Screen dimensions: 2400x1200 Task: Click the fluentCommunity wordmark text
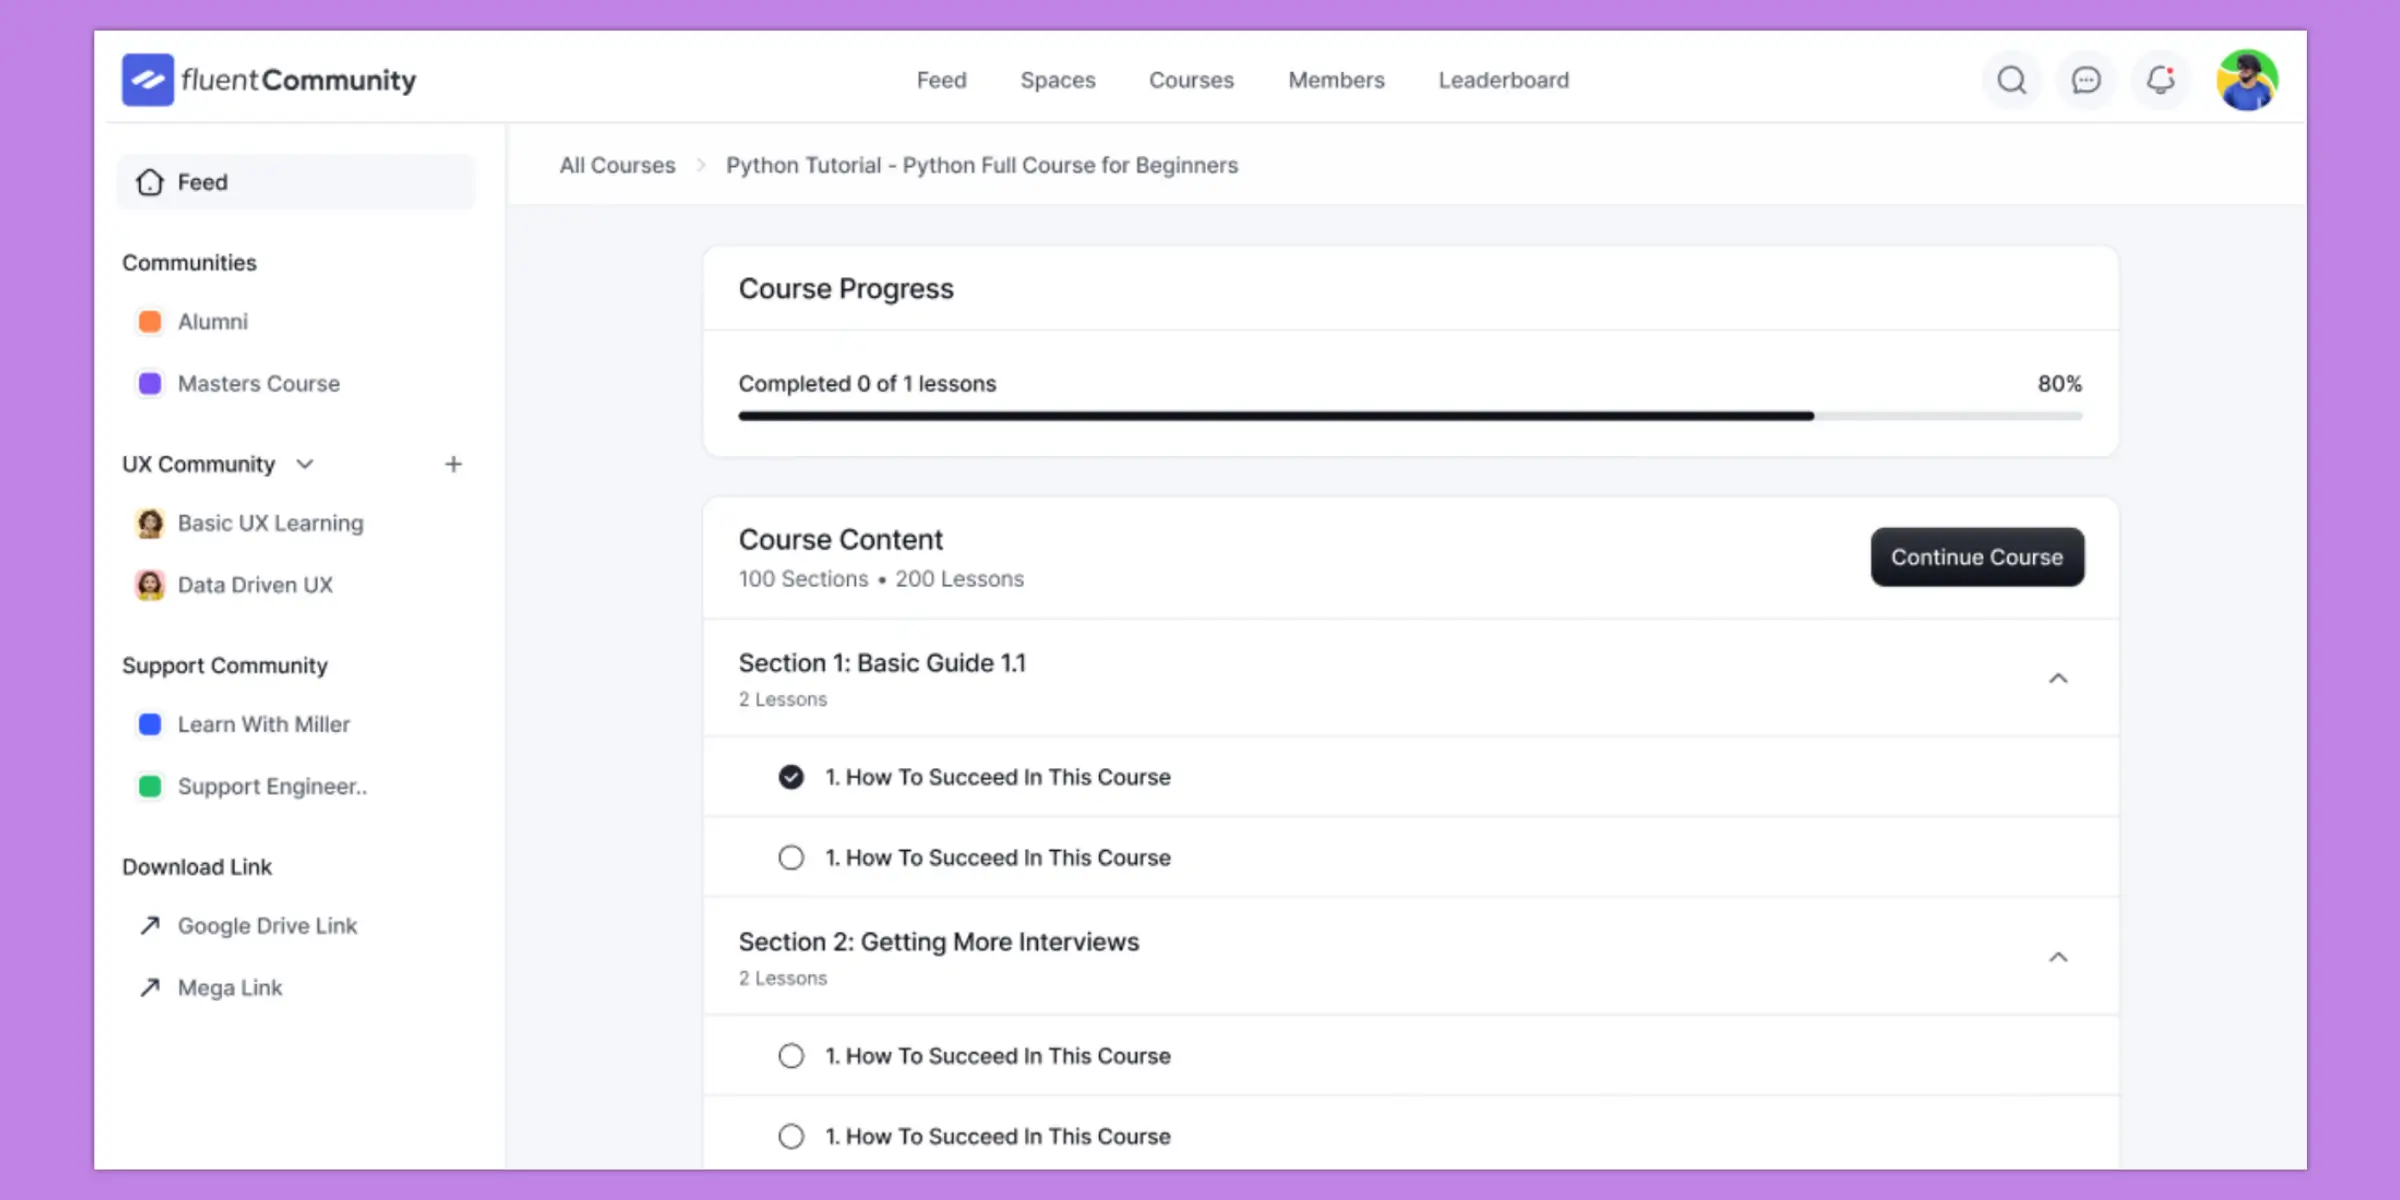299,80
